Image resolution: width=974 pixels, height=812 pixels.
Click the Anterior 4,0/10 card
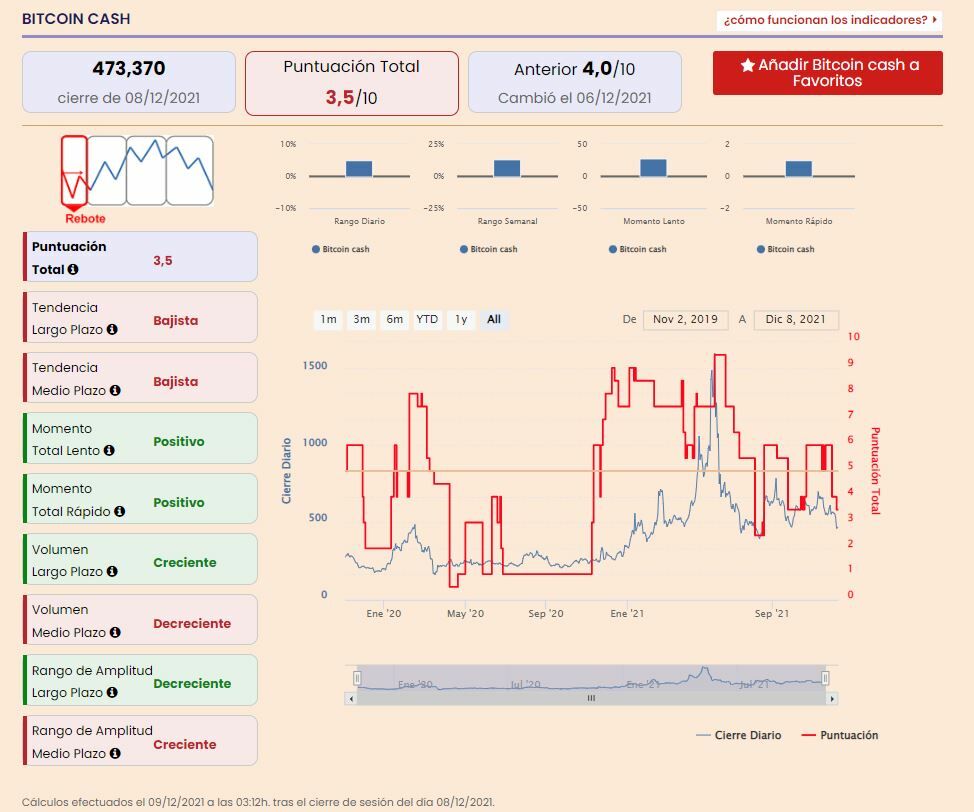click(575, 82)
